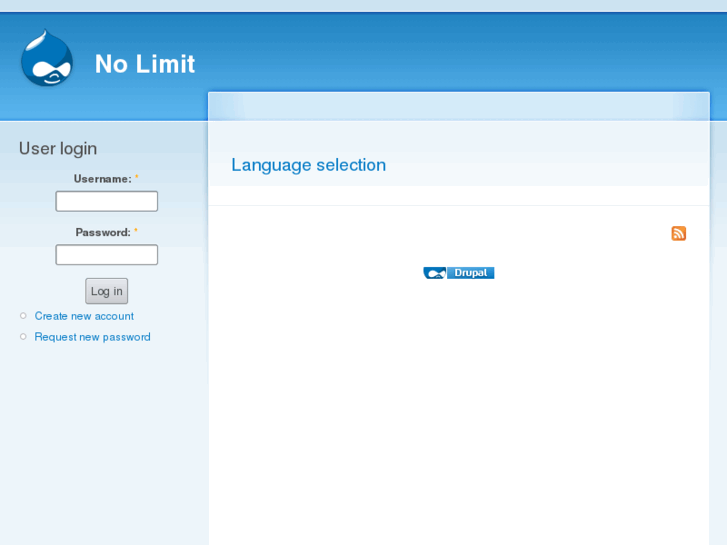
Task: Open the orange RSS feed icon
Action: [678, 233]
